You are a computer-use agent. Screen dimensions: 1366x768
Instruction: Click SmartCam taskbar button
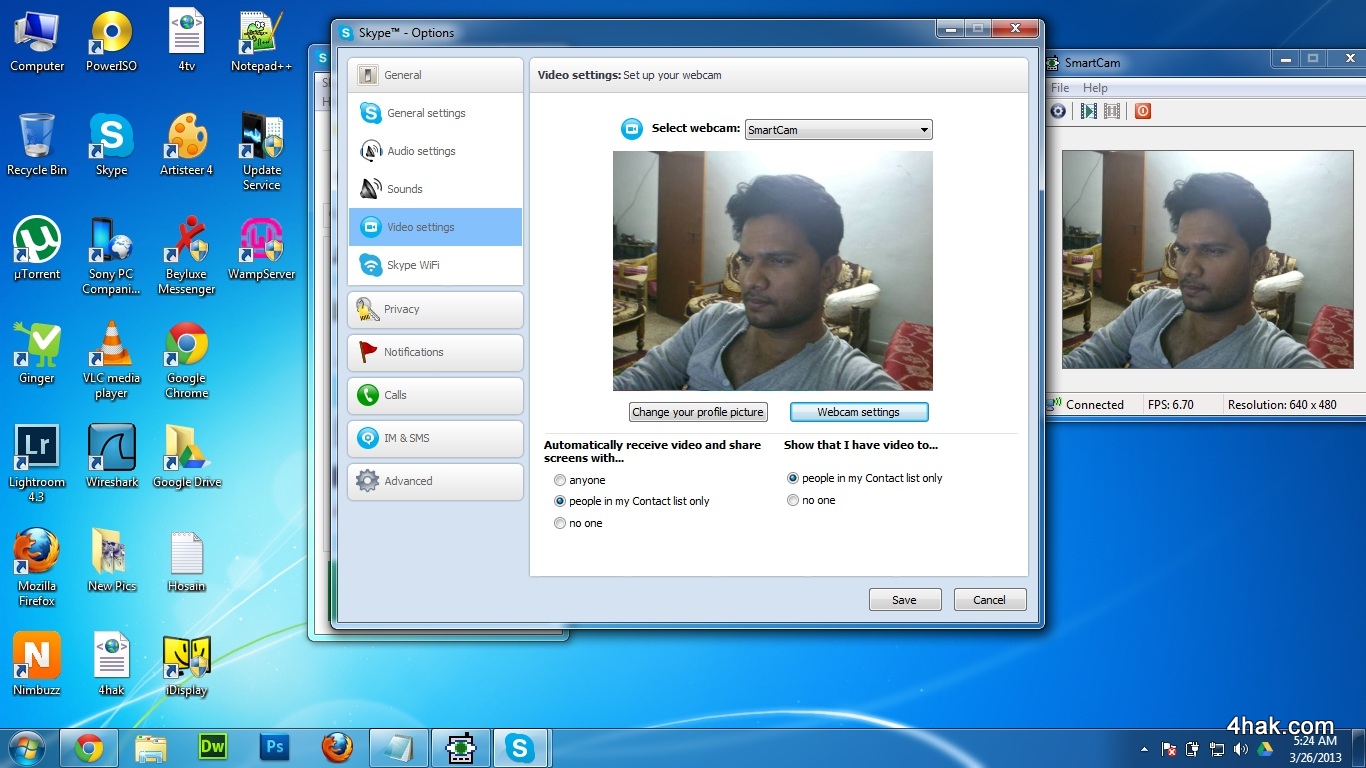[x=460, y=747]
